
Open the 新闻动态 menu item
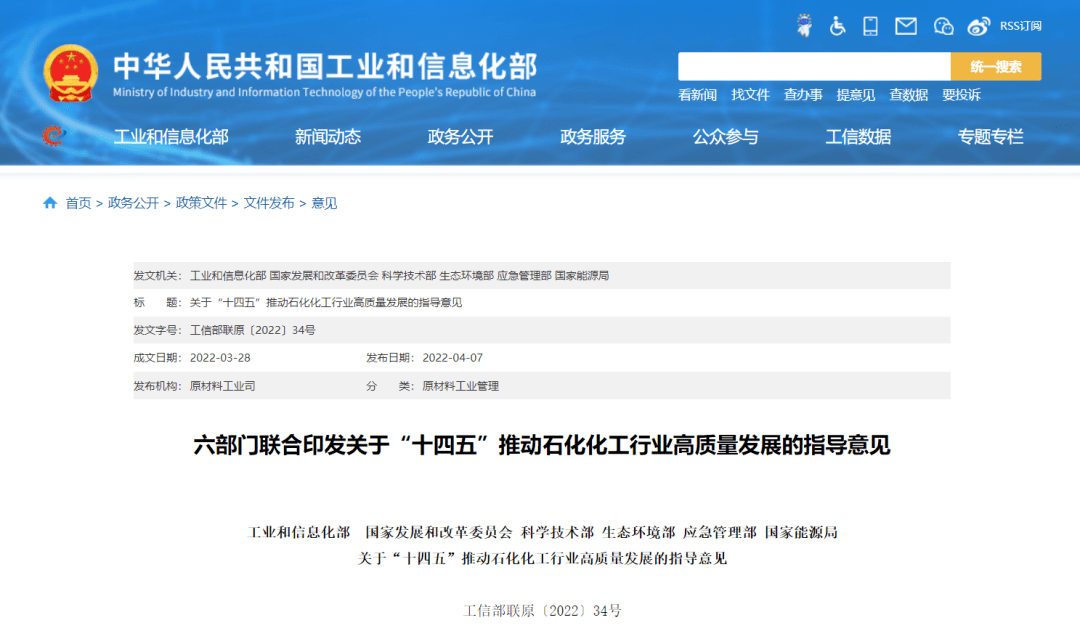[328, 137]
